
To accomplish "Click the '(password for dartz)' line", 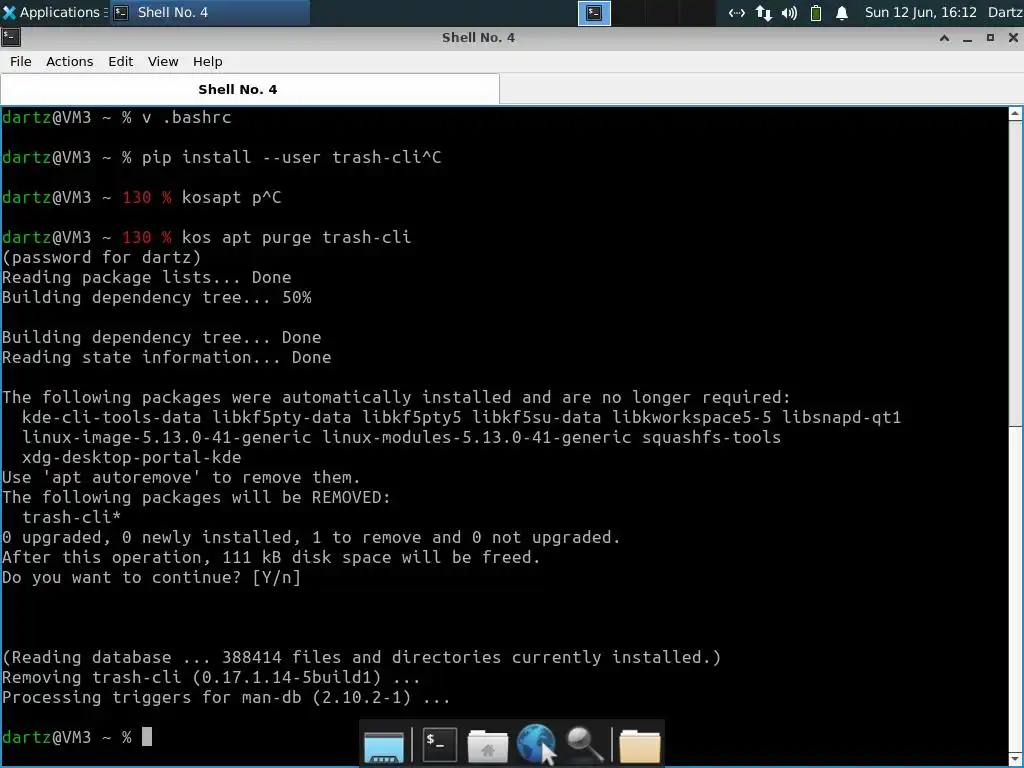I will 101,257.
